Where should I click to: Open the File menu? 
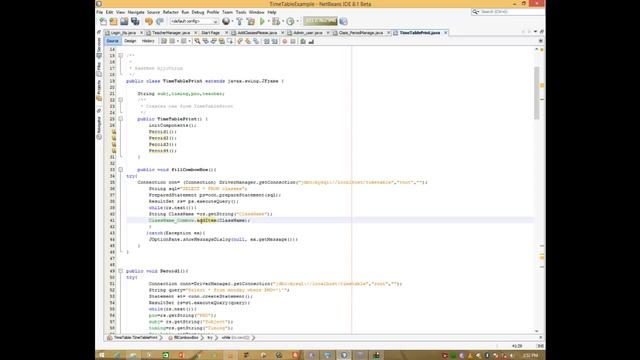[x=100, y=12]
